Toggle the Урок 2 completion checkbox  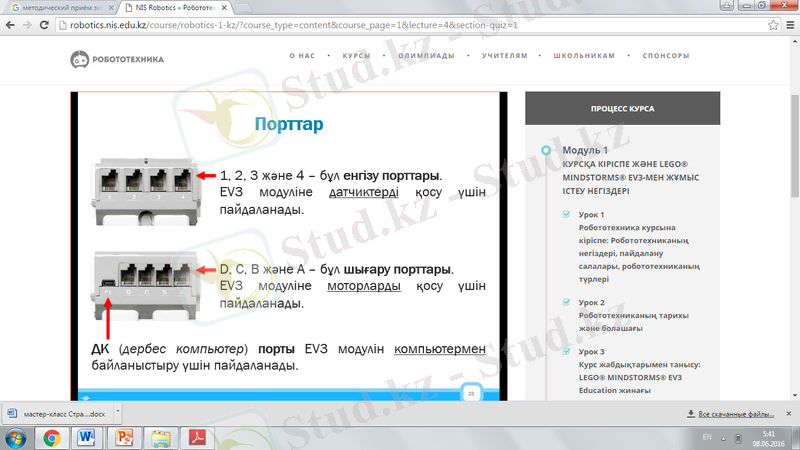567,301
